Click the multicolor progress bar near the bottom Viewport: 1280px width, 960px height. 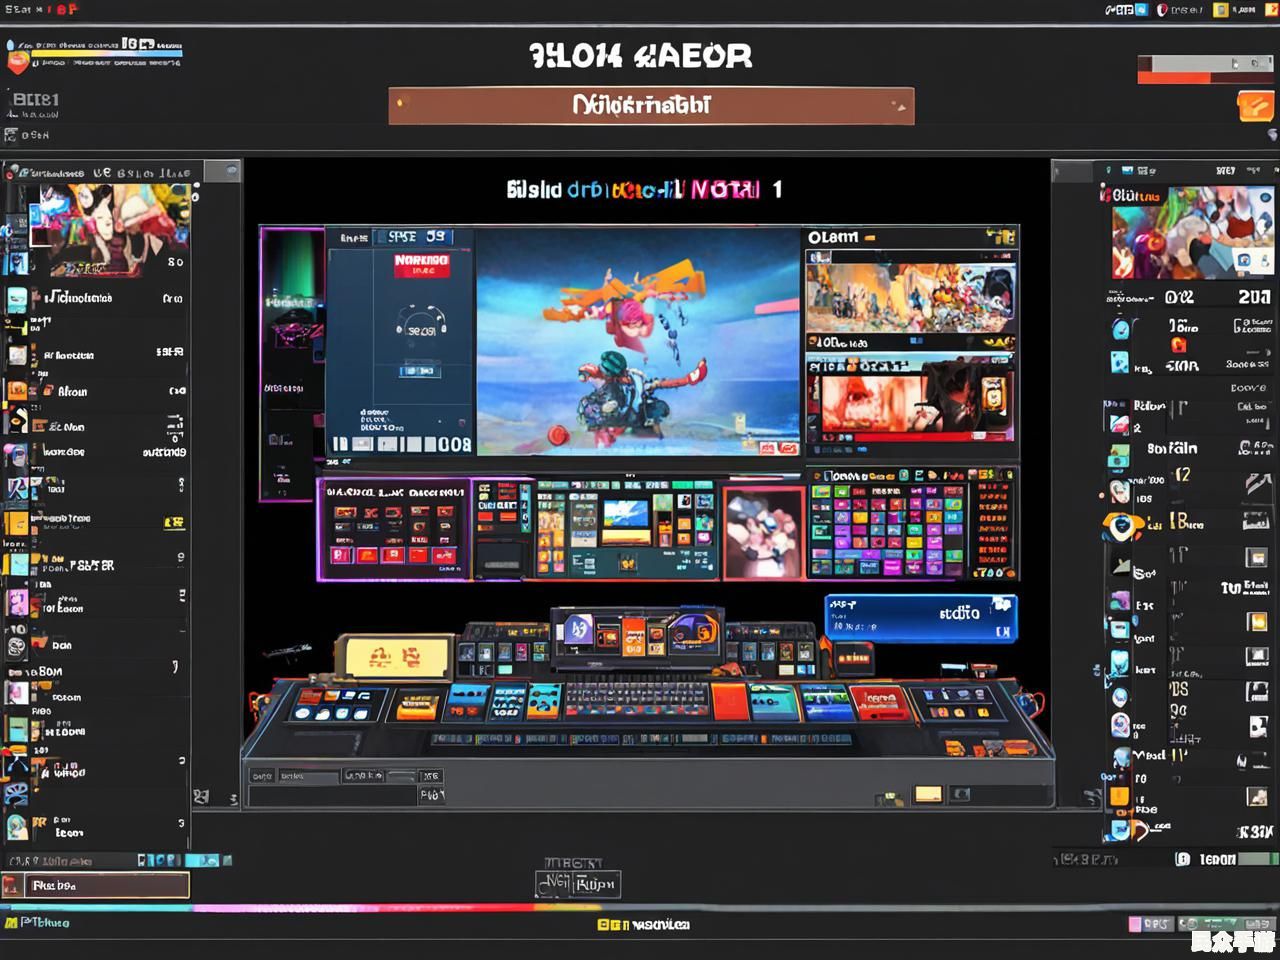coord(400,908)
